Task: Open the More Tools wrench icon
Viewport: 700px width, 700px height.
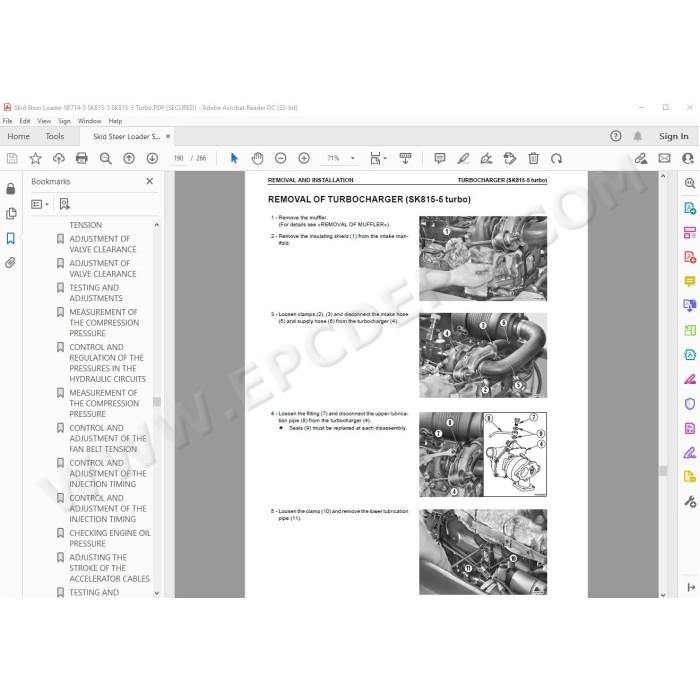Action: click(x=690, y=502)
